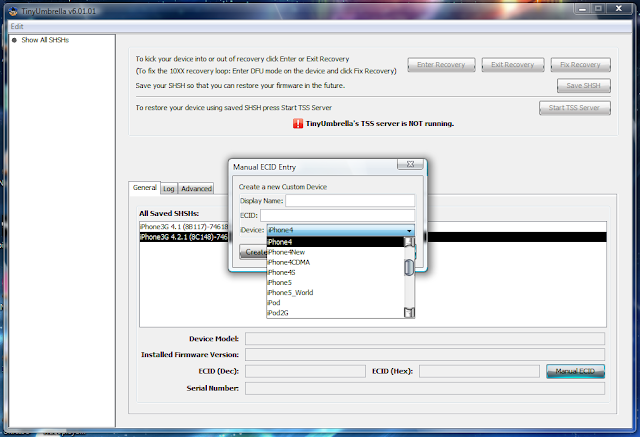Click the Create button in the dialog

253,252
